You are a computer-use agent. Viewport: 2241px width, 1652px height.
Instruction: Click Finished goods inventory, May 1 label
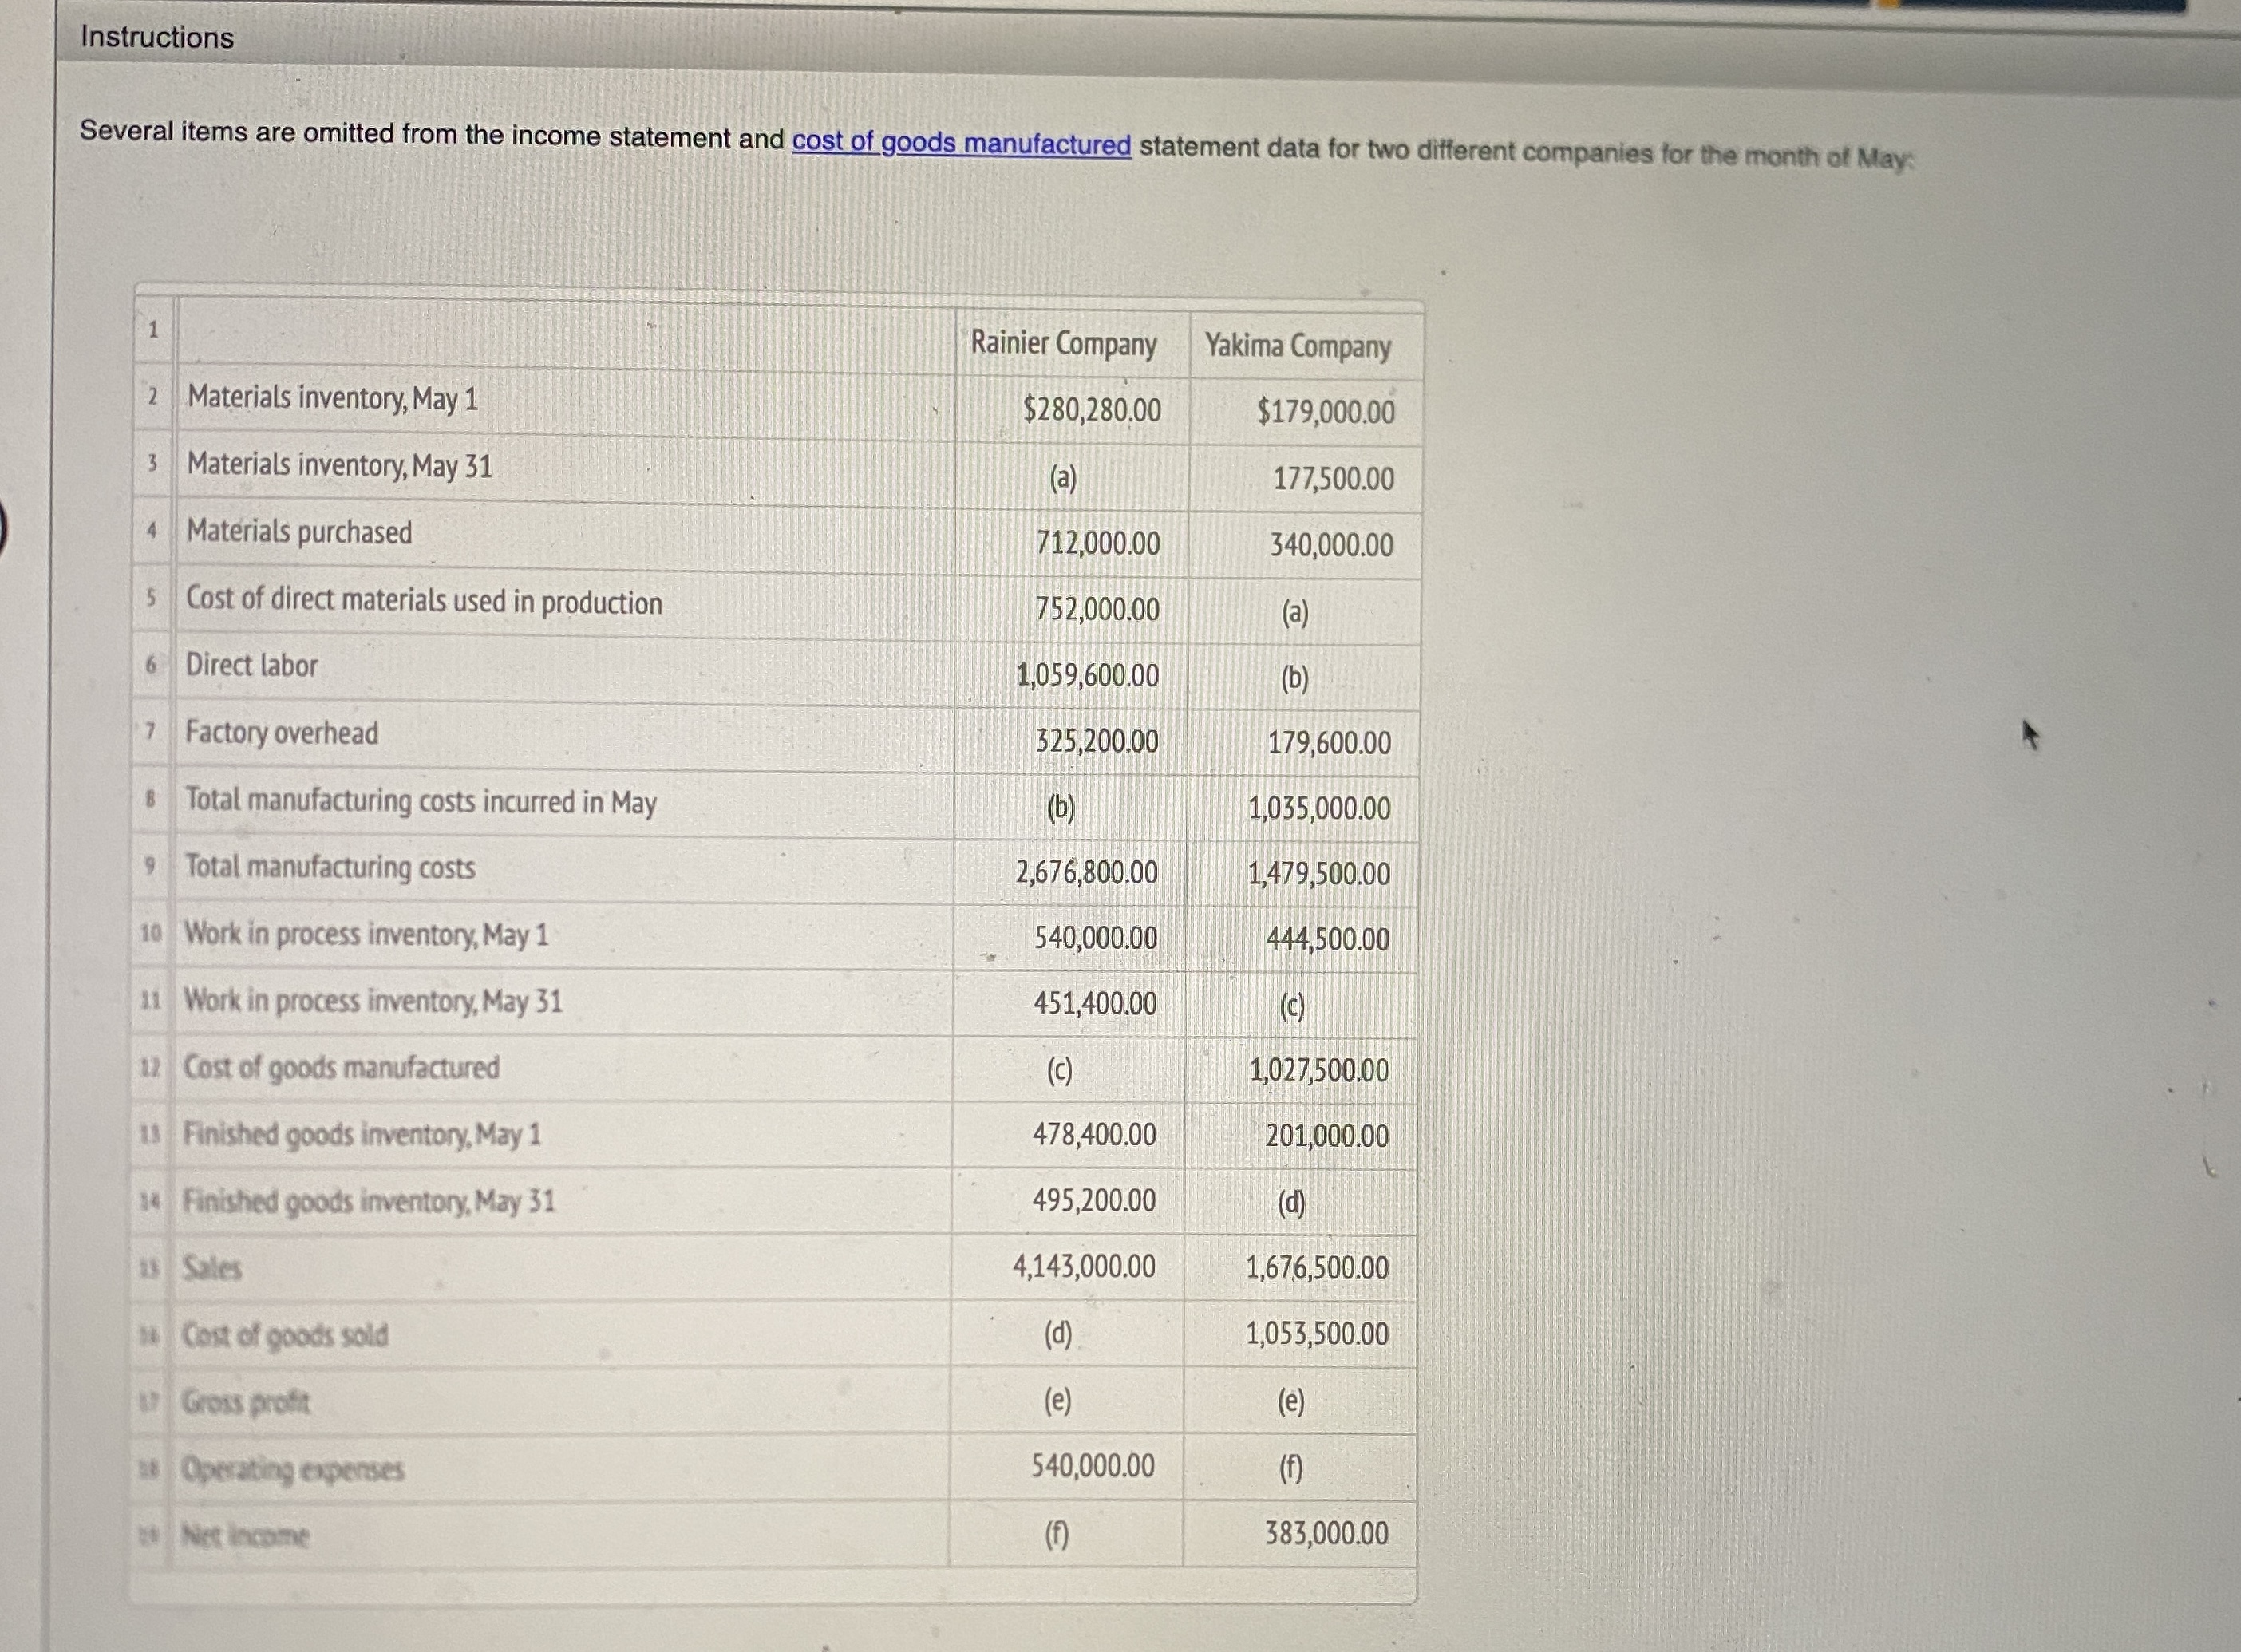pyautogui.click(x=361, y=1134)
